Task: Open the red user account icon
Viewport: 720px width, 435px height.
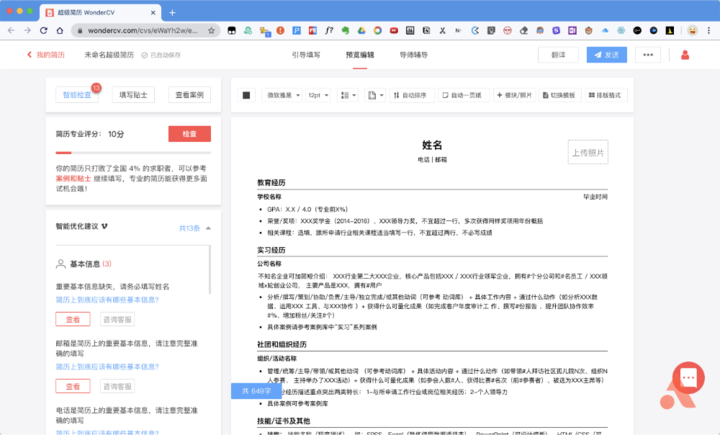Action: 685,55
